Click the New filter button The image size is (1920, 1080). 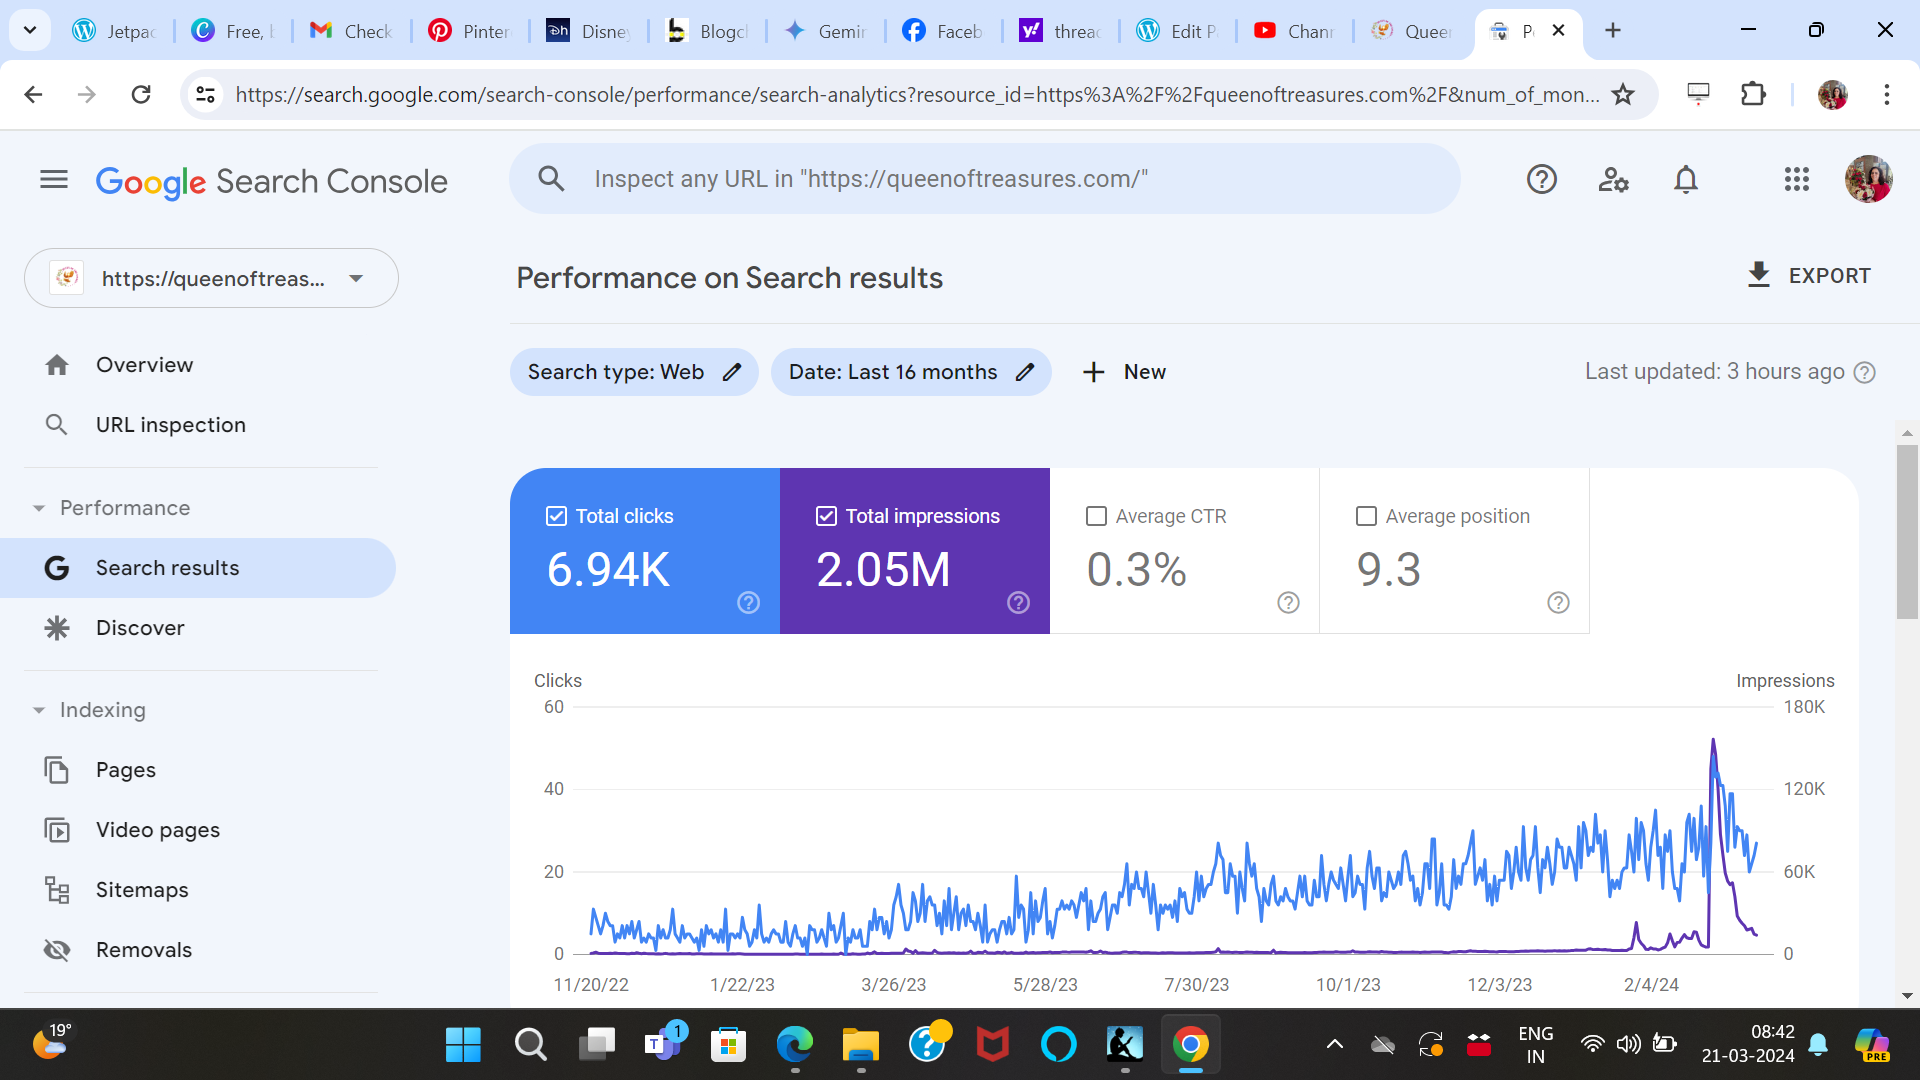[x=1124, y=371]
